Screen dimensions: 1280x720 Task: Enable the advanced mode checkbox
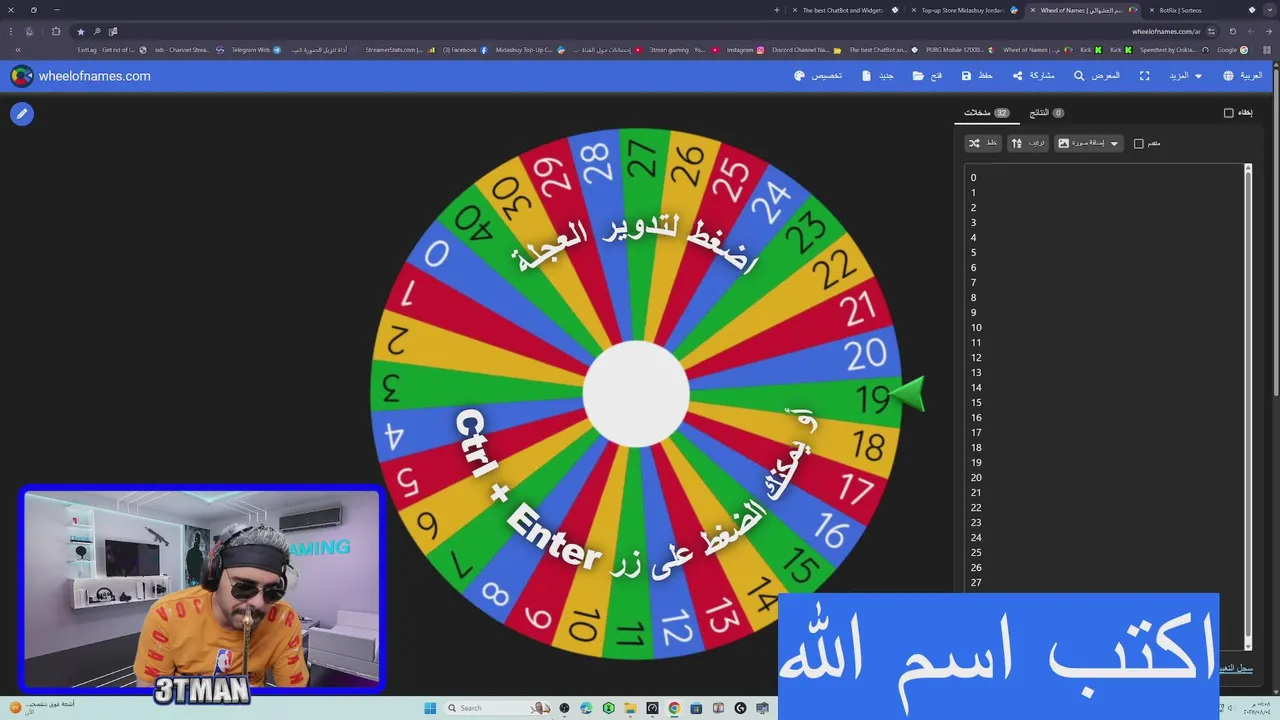pyautogui.click(x=1138, y=144)
